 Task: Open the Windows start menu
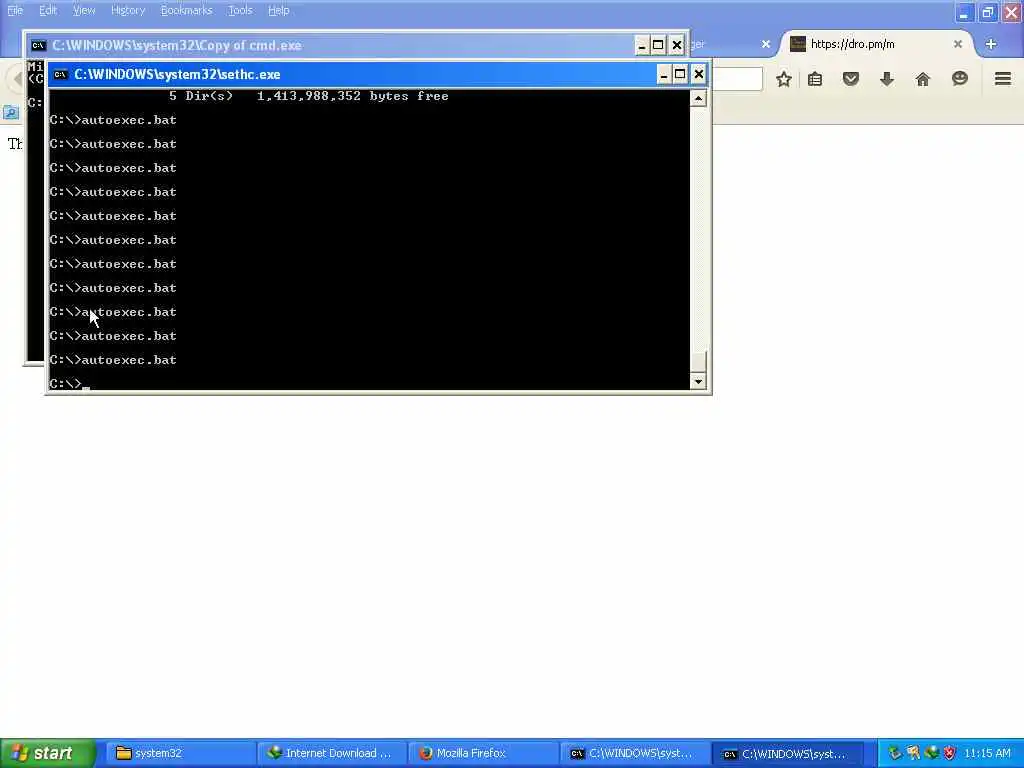(x=48, y=753)
